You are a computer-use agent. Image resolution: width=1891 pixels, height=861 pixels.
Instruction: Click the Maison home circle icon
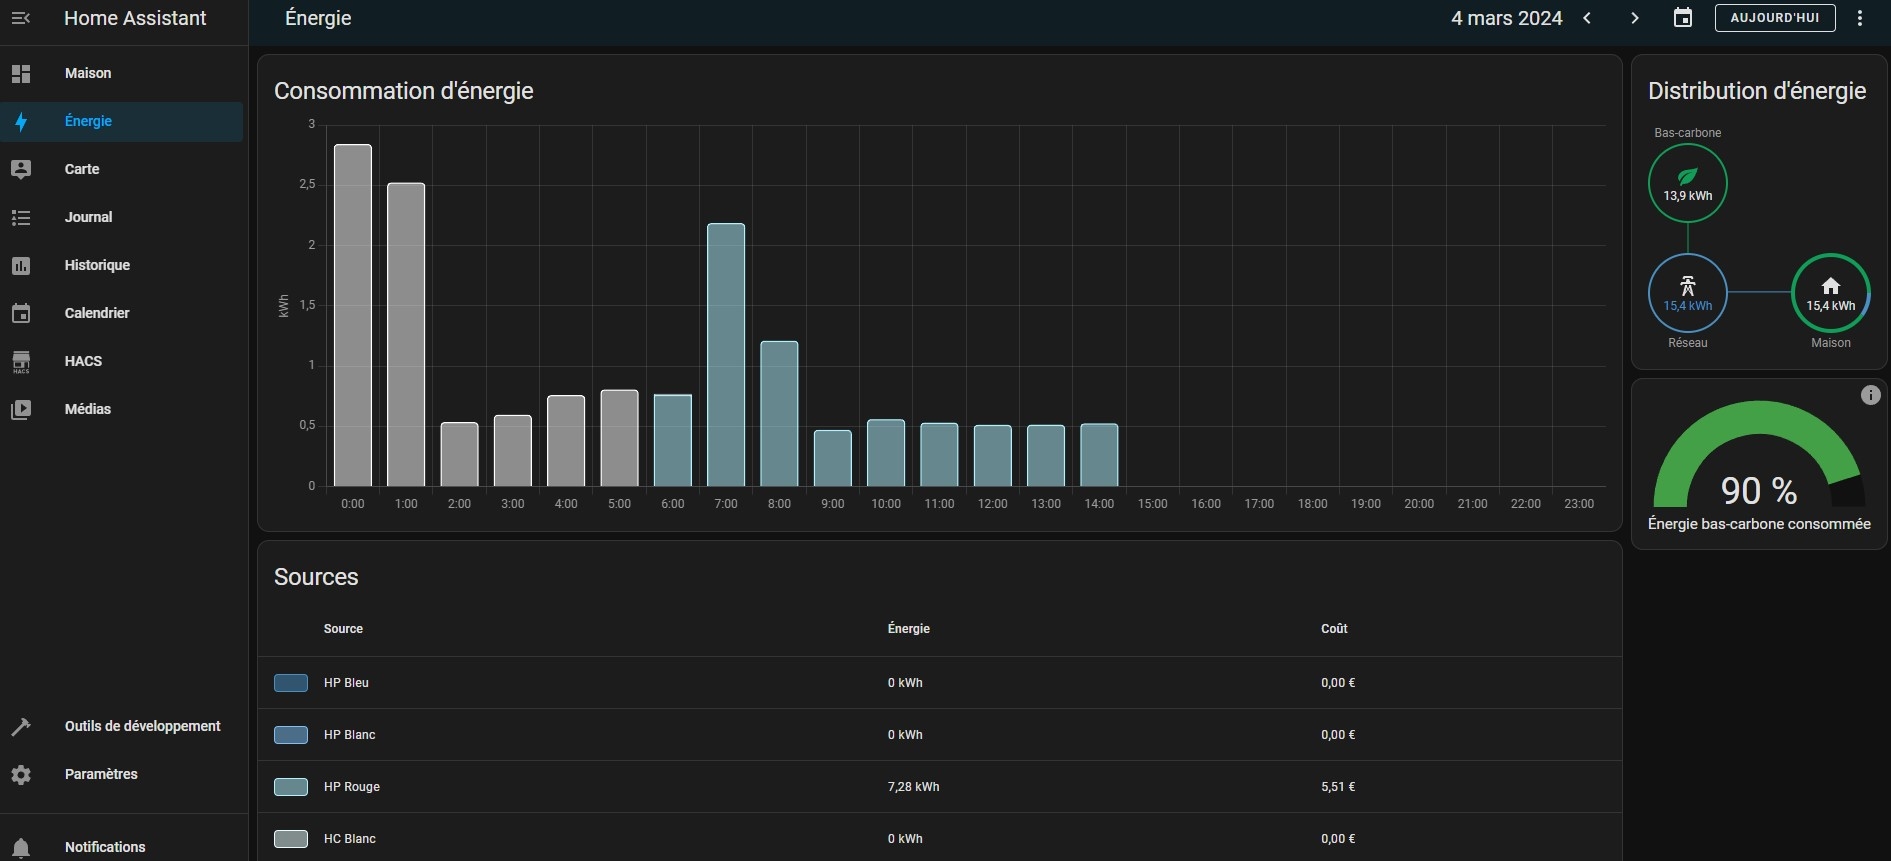tap(1830, 293)
